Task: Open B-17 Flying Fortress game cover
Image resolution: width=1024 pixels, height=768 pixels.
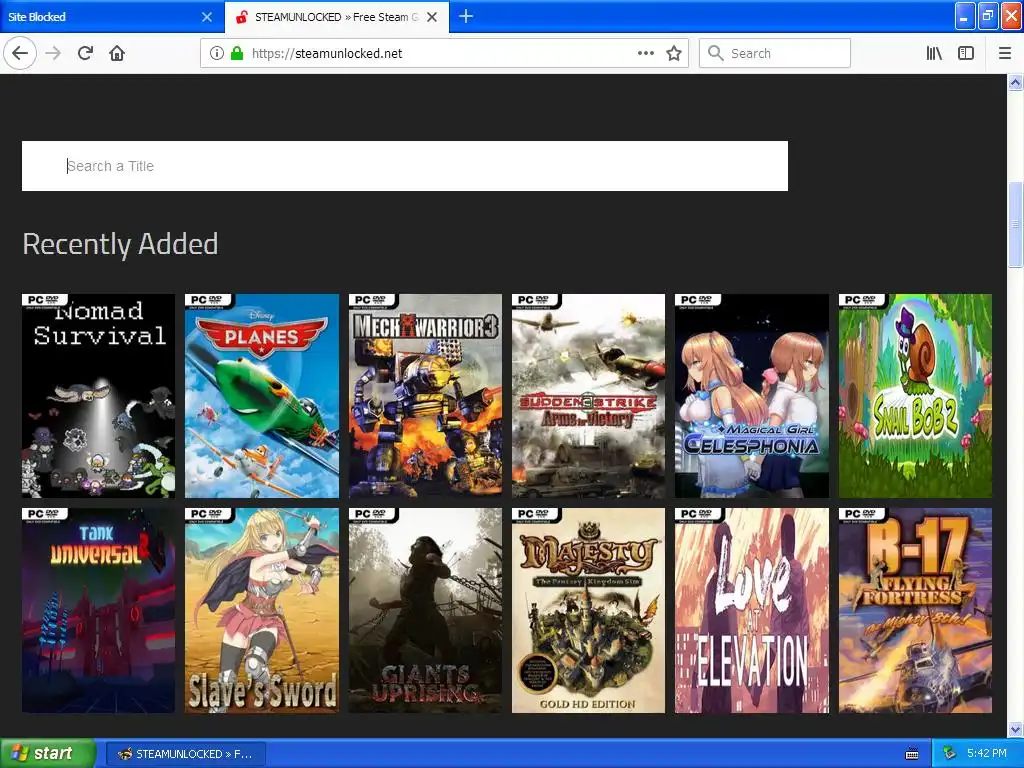Action: [915, 610]
